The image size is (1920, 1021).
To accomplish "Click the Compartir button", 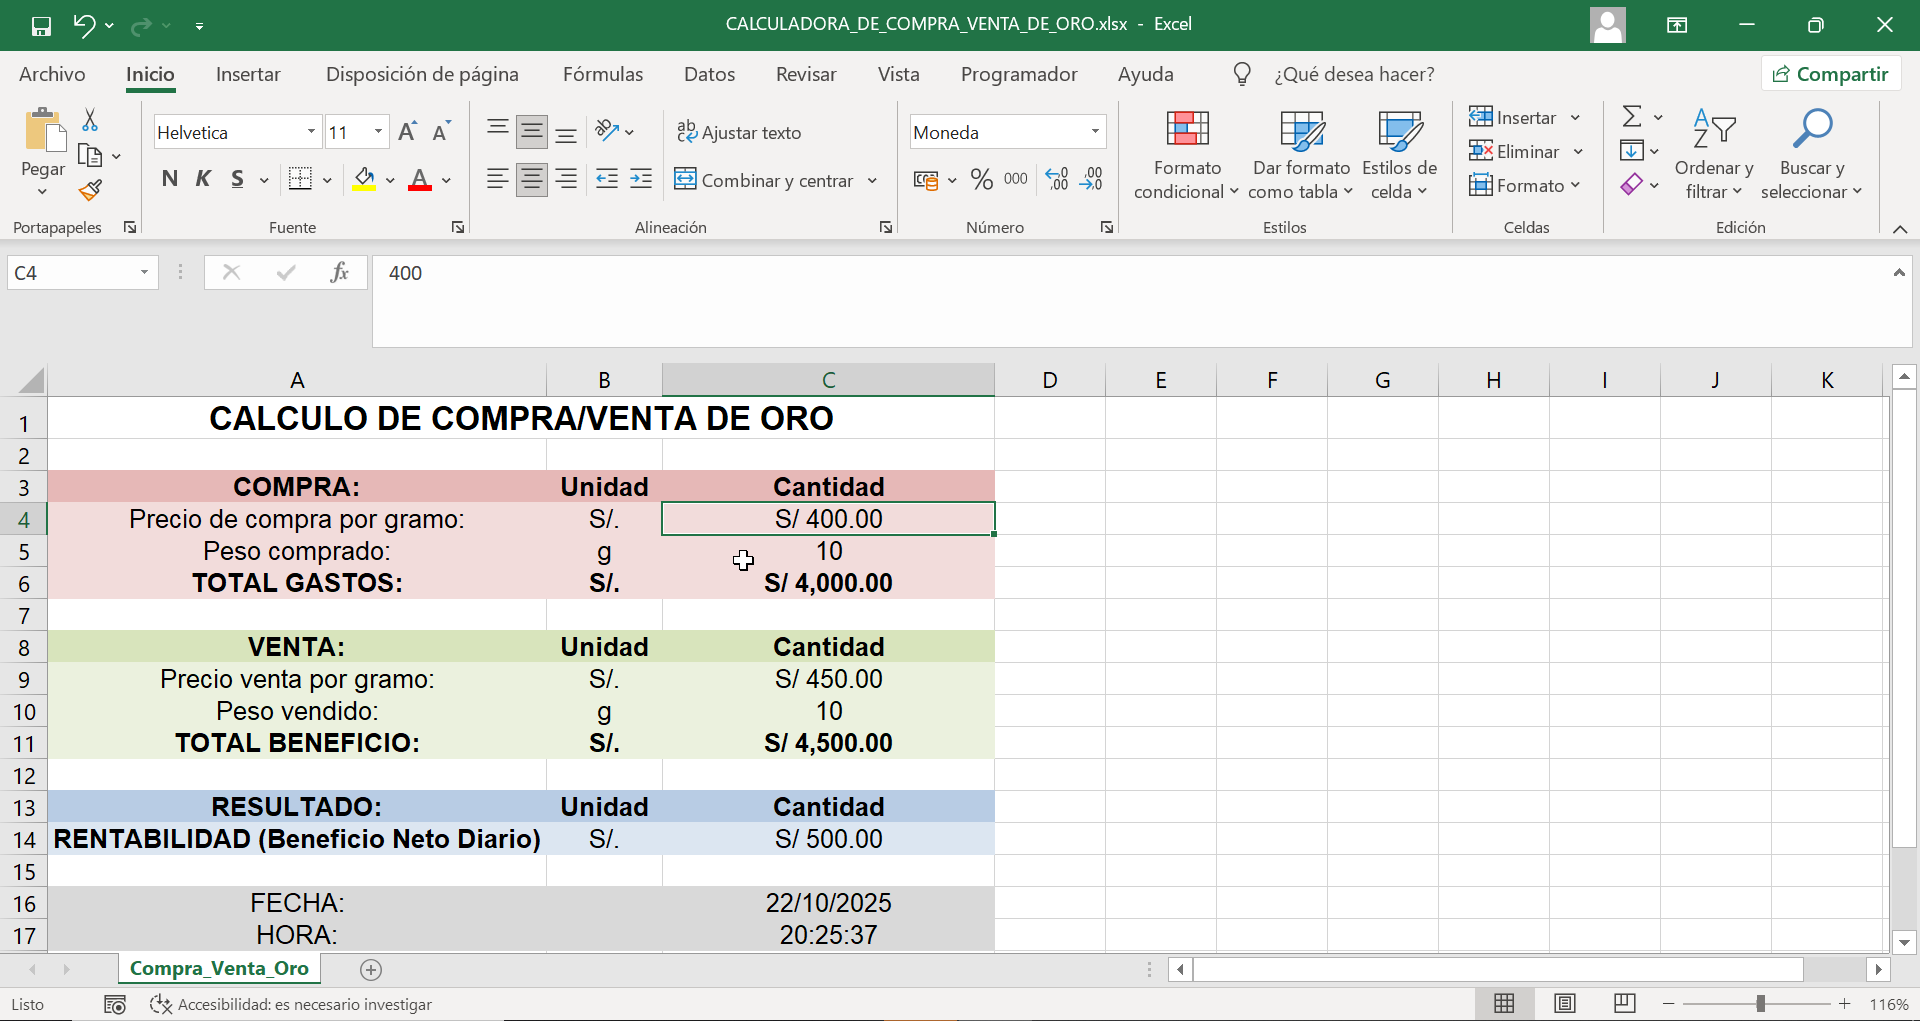I will [x=1830, y=73].
